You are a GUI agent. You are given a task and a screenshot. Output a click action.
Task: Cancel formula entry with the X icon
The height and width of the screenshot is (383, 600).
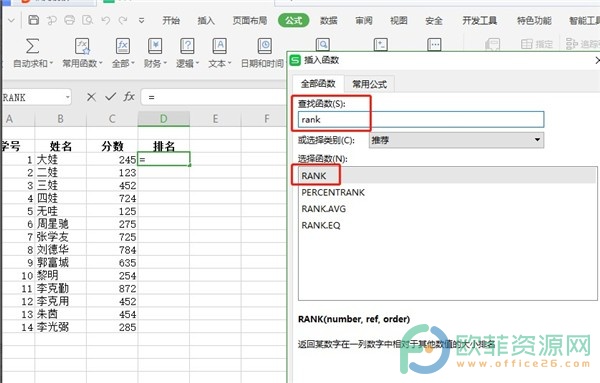coord(91,97)
